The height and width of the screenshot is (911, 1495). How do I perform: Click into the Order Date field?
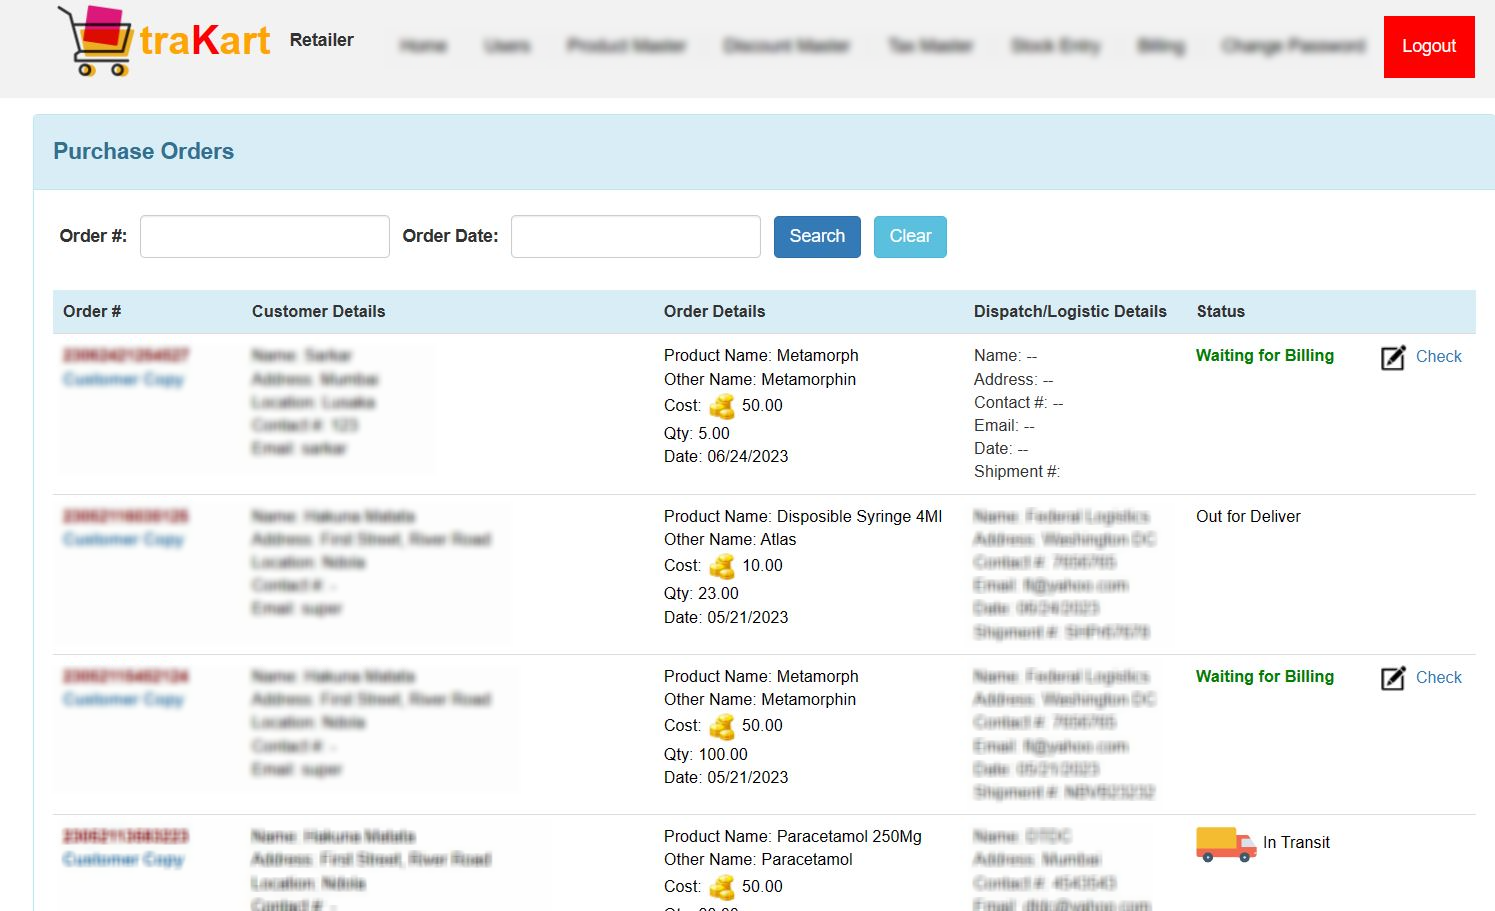(636, 237)
